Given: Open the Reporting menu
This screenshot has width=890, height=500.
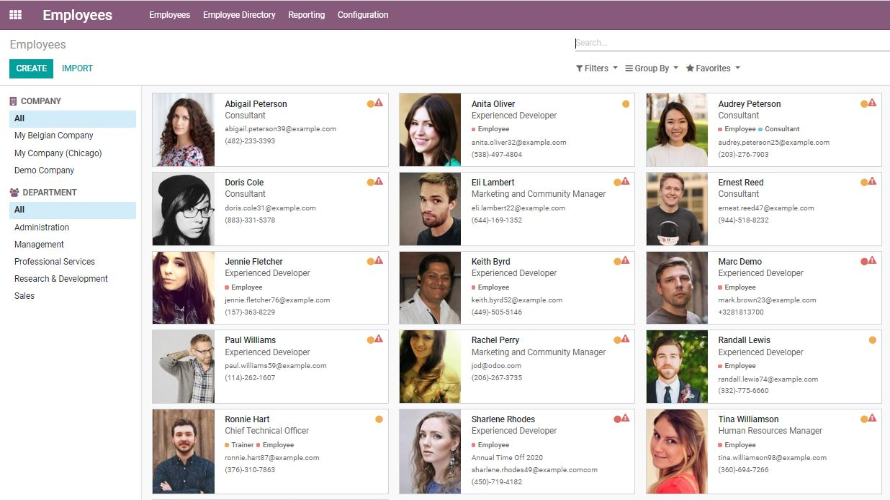Looking at the screenshot, I should click(306, 15).
